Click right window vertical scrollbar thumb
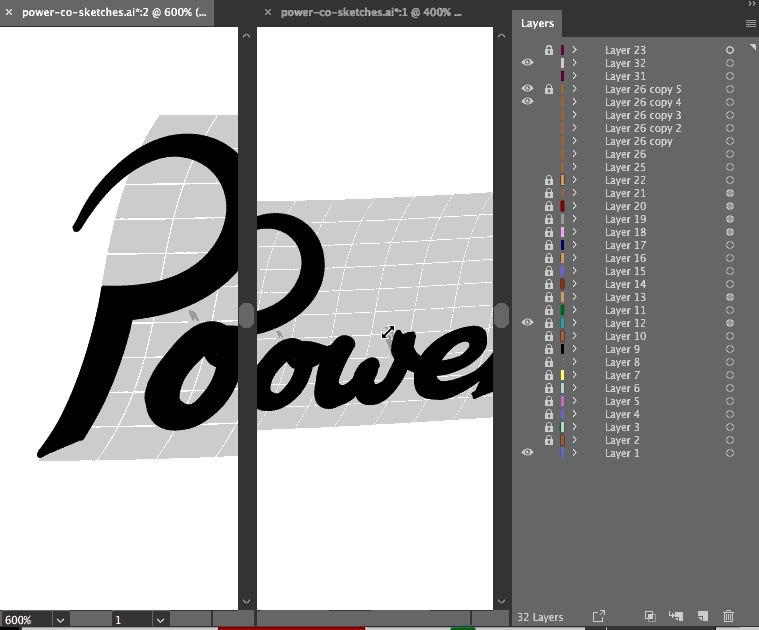The height and width of the screenshot is (630, 759). pos(501,315)
